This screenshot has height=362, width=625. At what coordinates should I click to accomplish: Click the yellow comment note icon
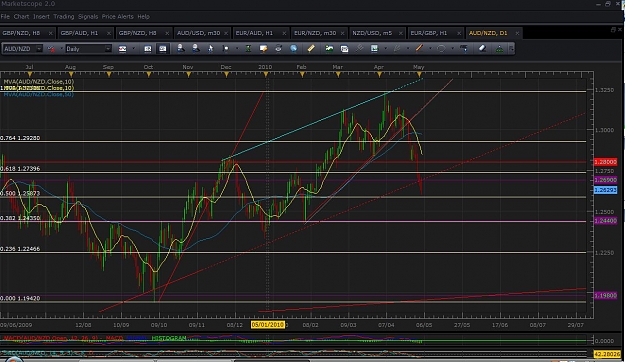pos(263,49)
